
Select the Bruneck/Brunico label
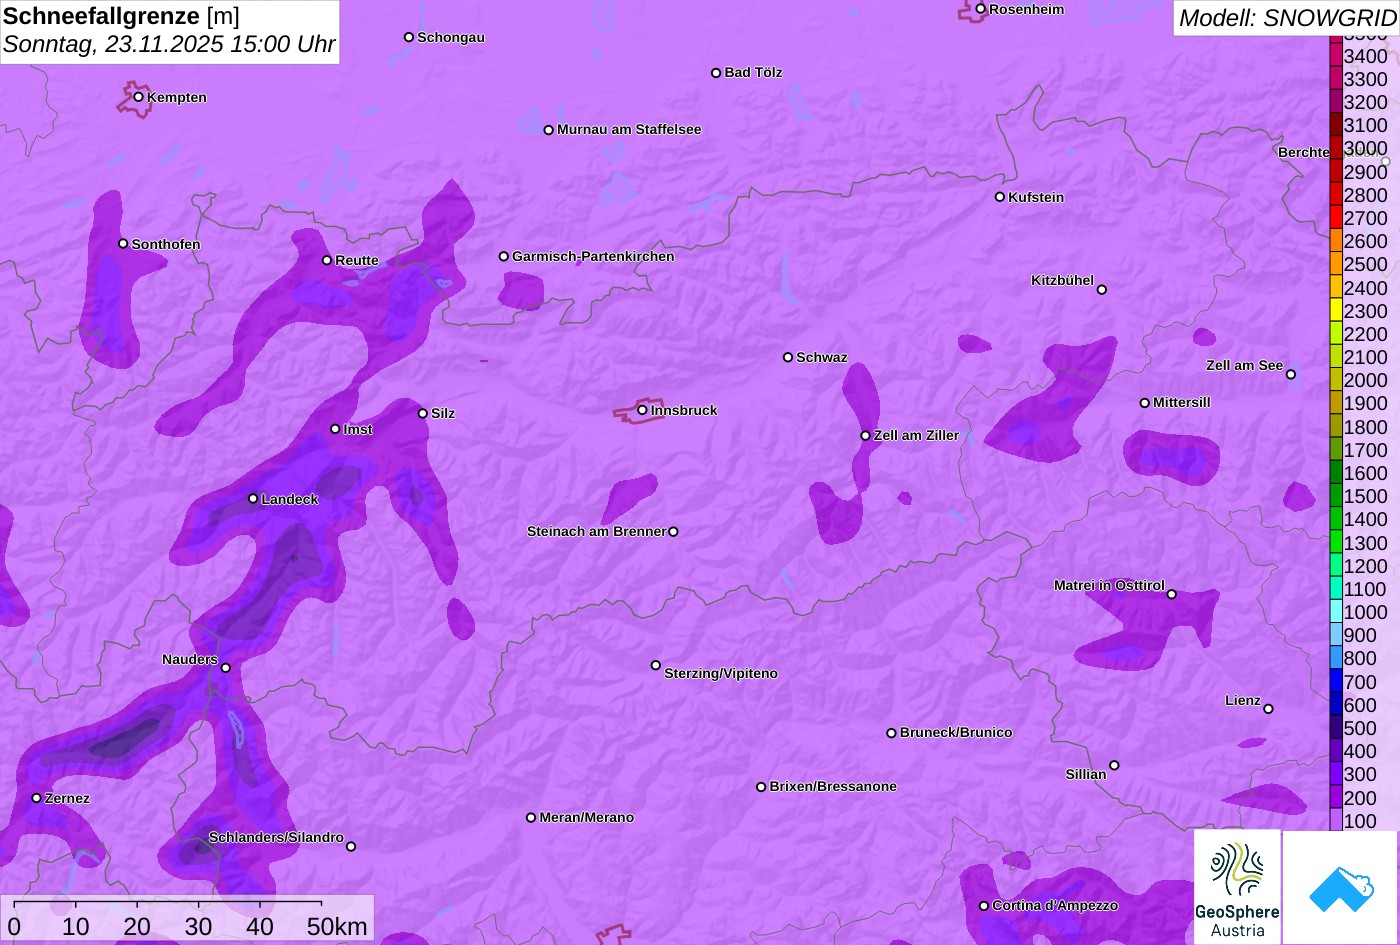pyautogui.click(x=956, y=732)
